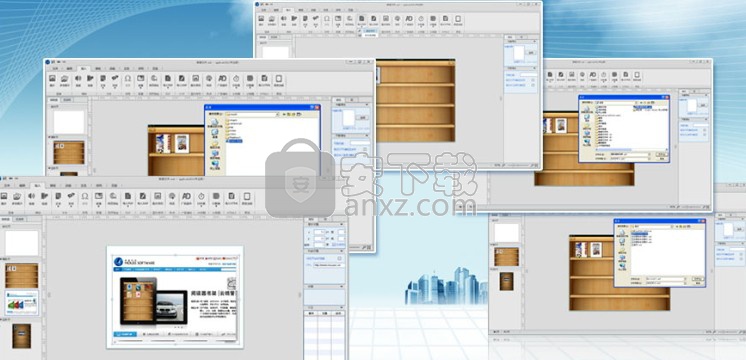This screenshot has height=360, width=746.
Task: Choose first item in open toolbar dropdown menu
Action: [370, 30]
